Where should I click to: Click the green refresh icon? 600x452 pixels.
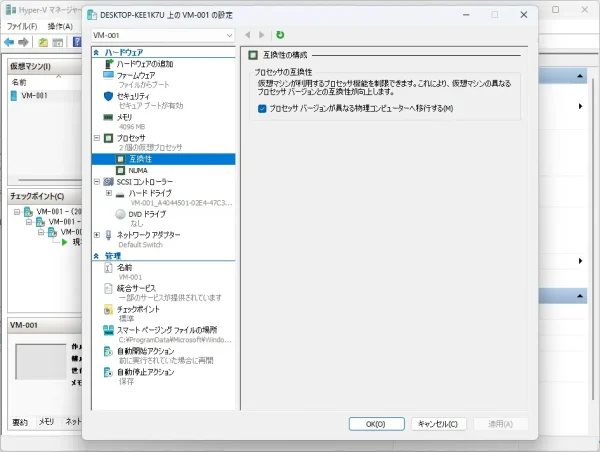280,35
